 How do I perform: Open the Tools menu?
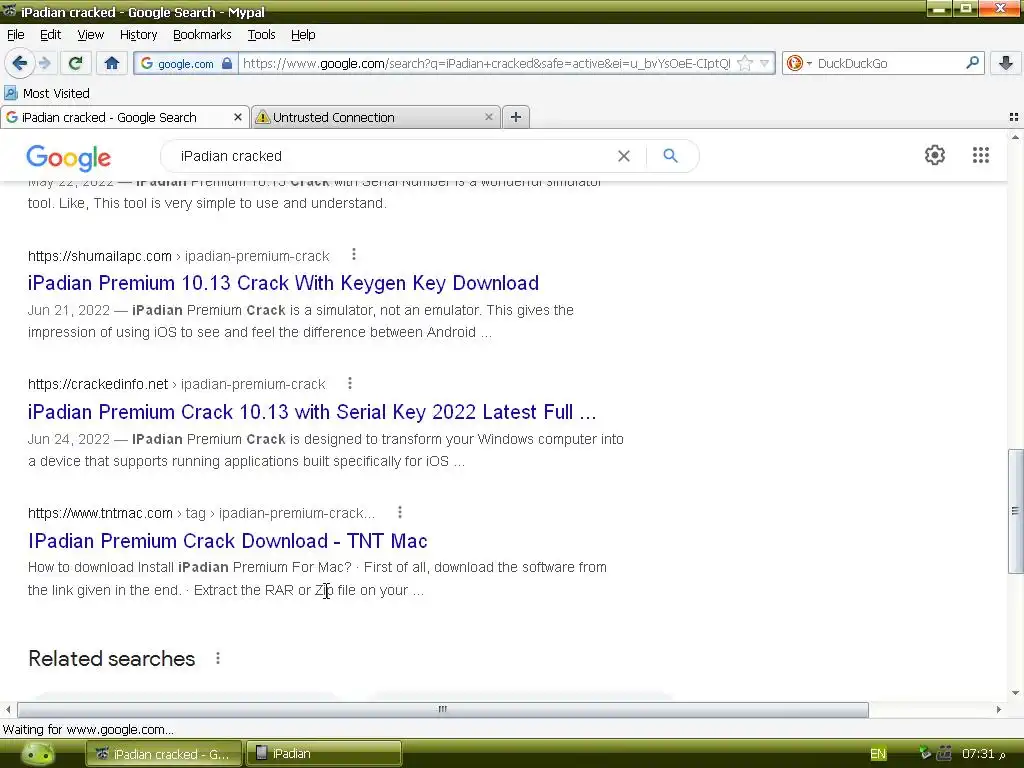point(261,35)
